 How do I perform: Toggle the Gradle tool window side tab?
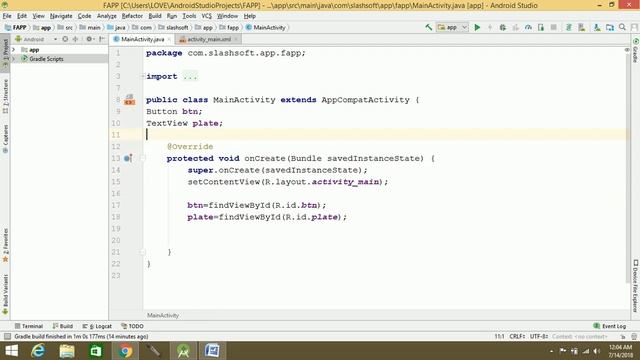[x=636, y=50]
